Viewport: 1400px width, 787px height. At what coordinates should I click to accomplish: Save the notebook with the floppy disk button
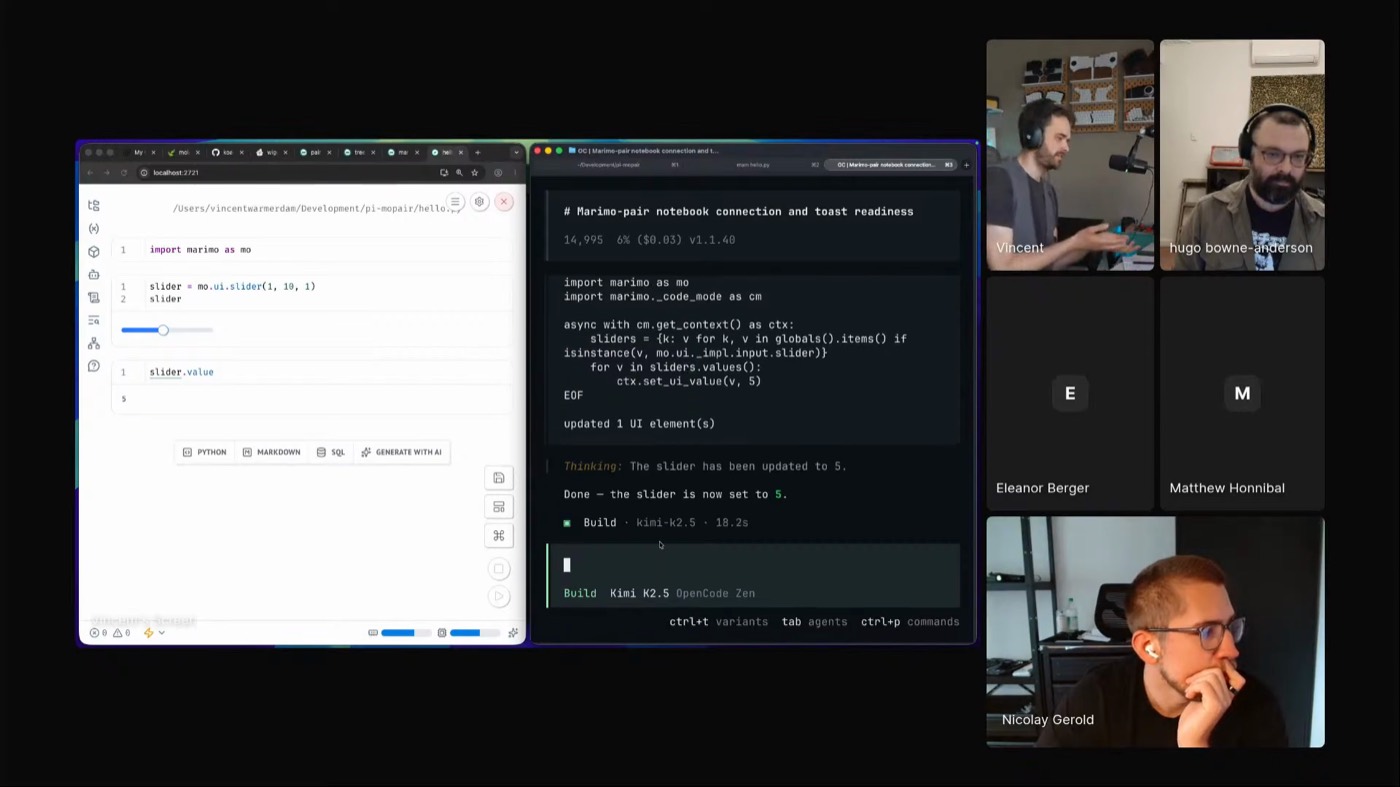click(x=499, y=478)
